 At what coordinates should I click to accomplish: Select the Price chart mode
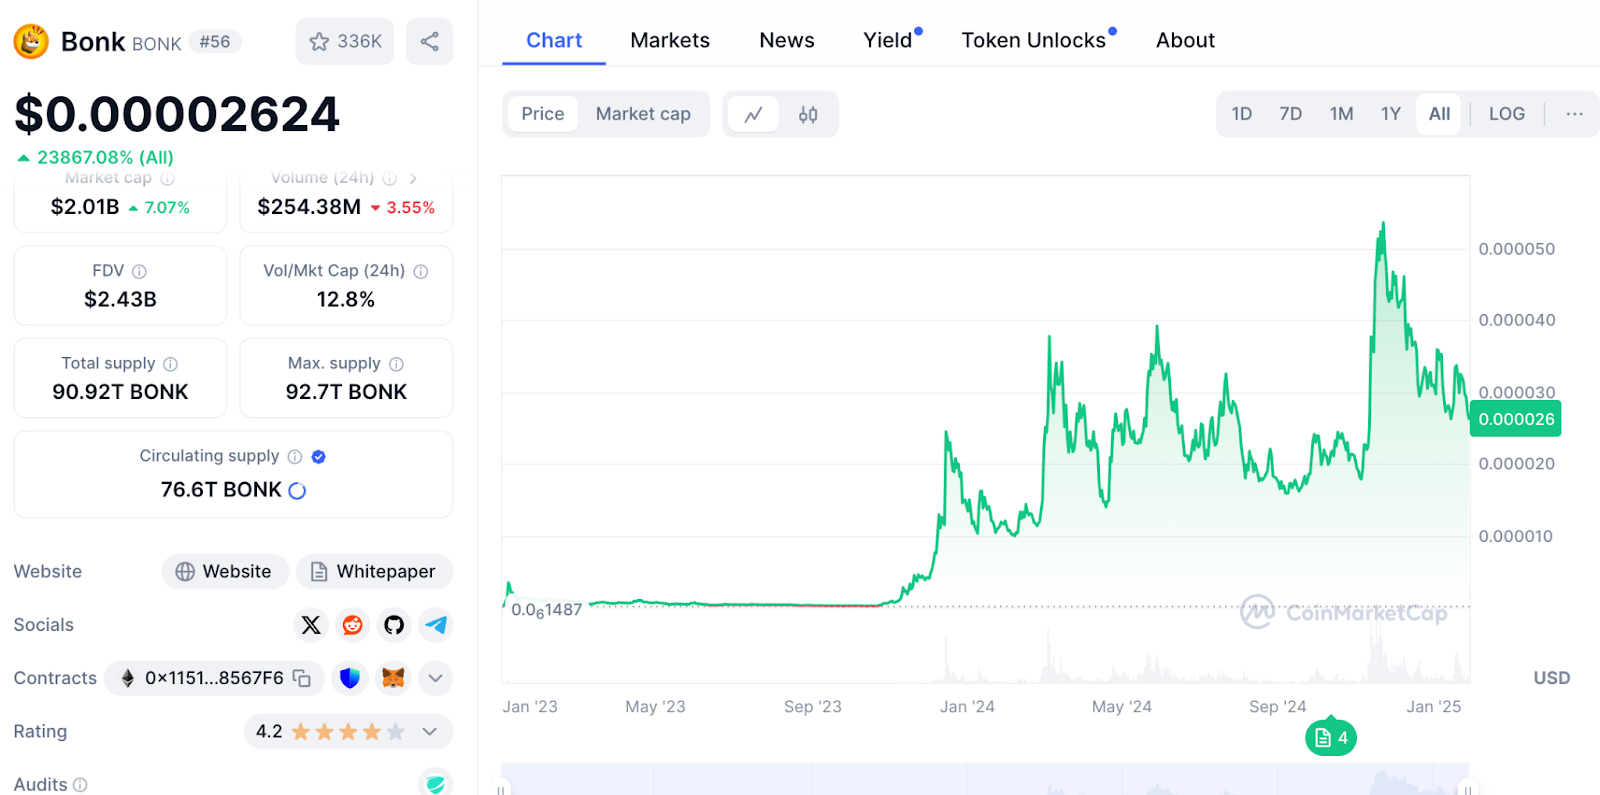coord(543,114)
